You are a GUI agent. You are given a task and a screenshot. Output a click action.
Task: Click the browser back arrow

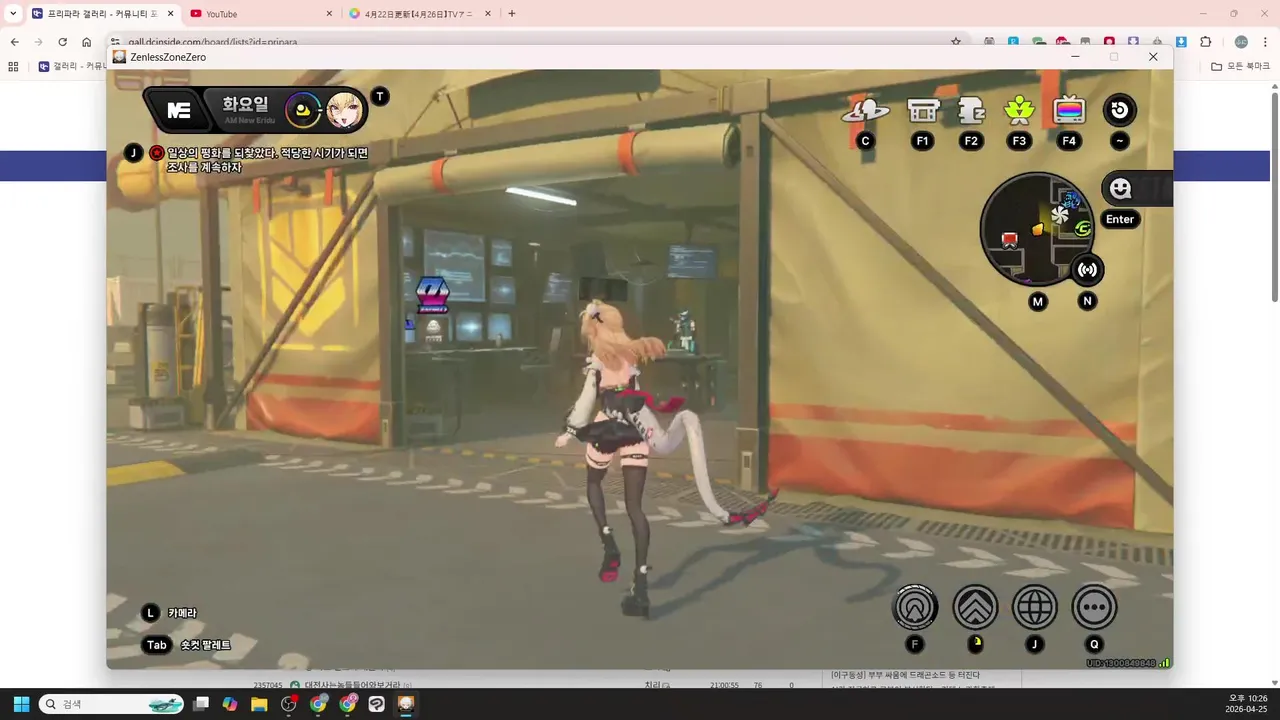point(14,42)
